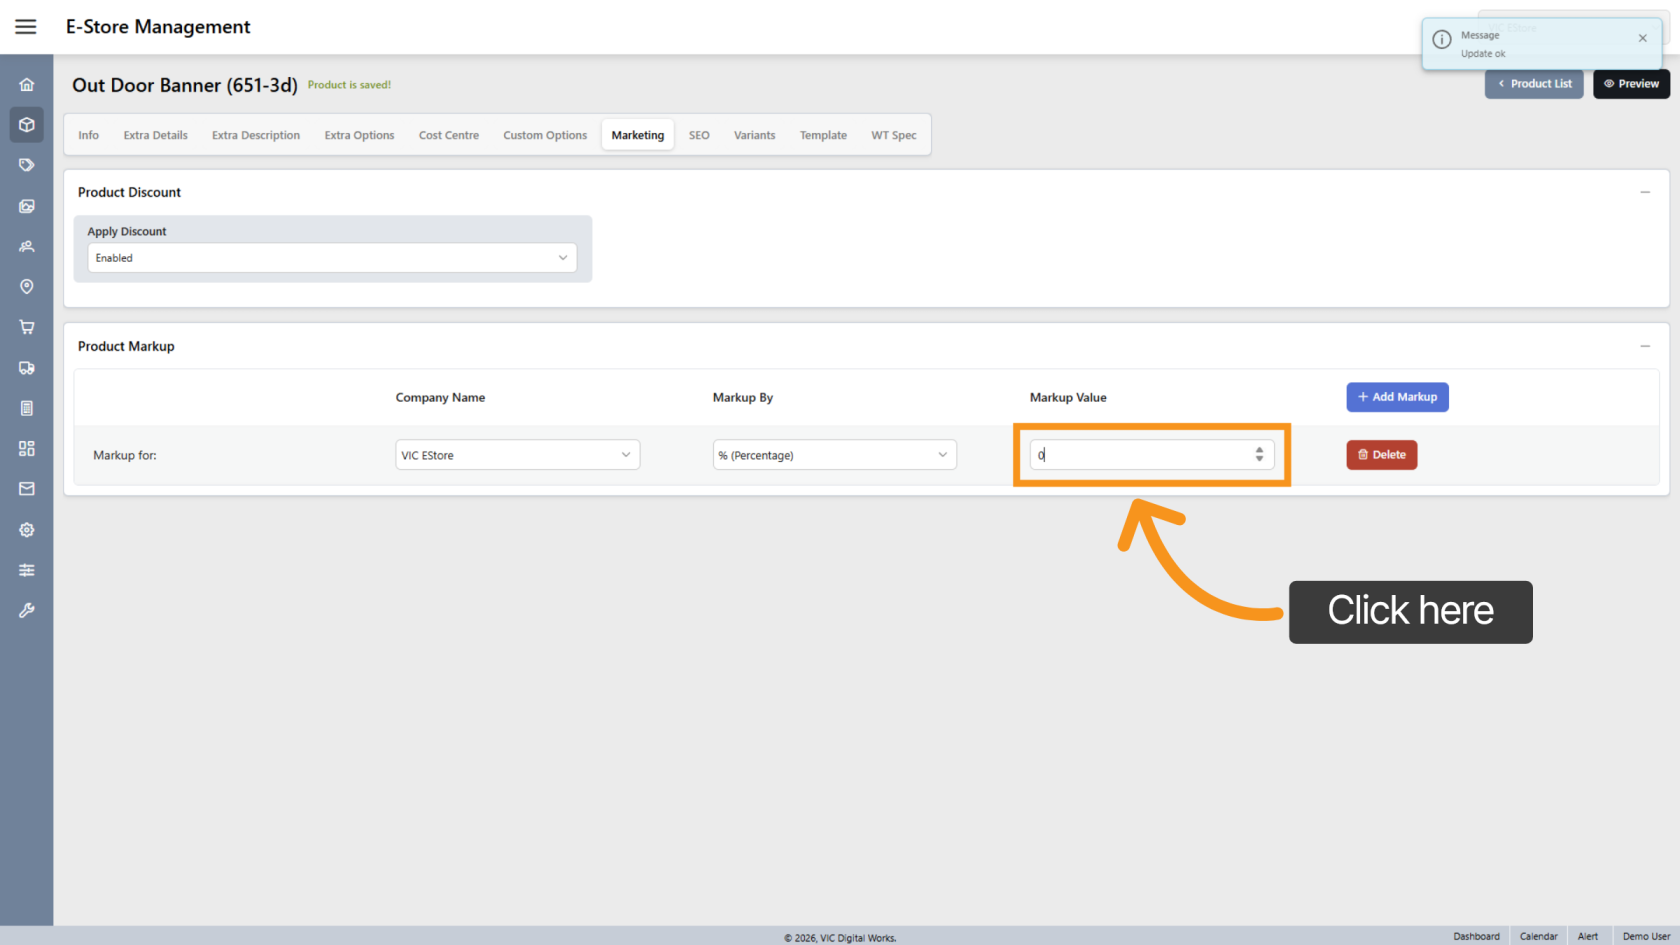The image size is (1680, 945).
Task: Dismiss the Update ok message notification
Action: pyautogui.click(x=1642, y=38)
